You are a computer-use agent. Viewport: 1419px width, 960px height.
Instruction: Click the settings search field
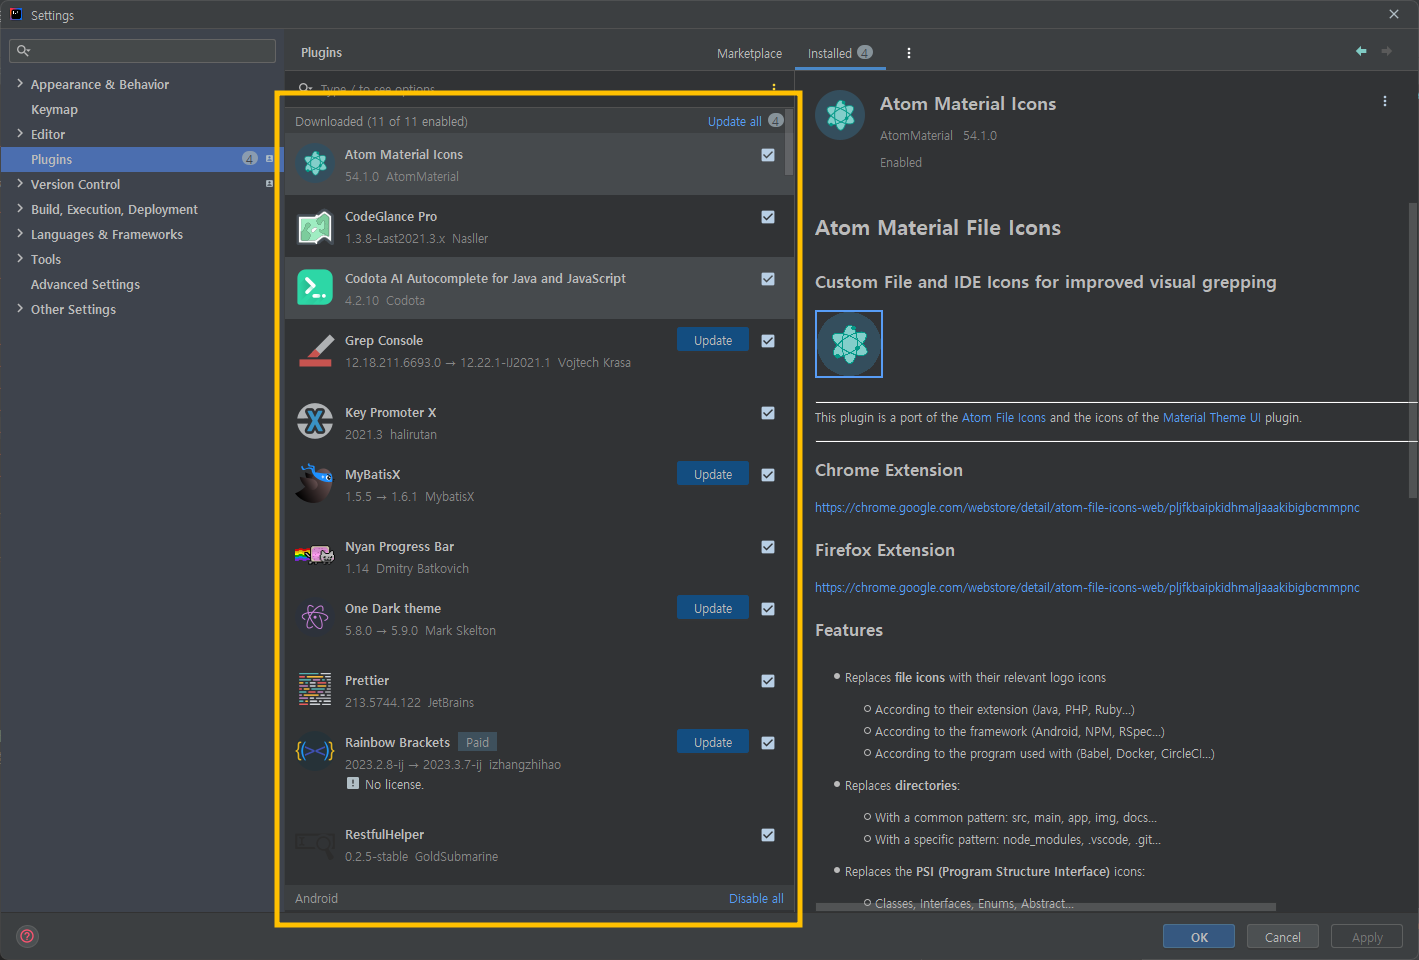point(142,51)
